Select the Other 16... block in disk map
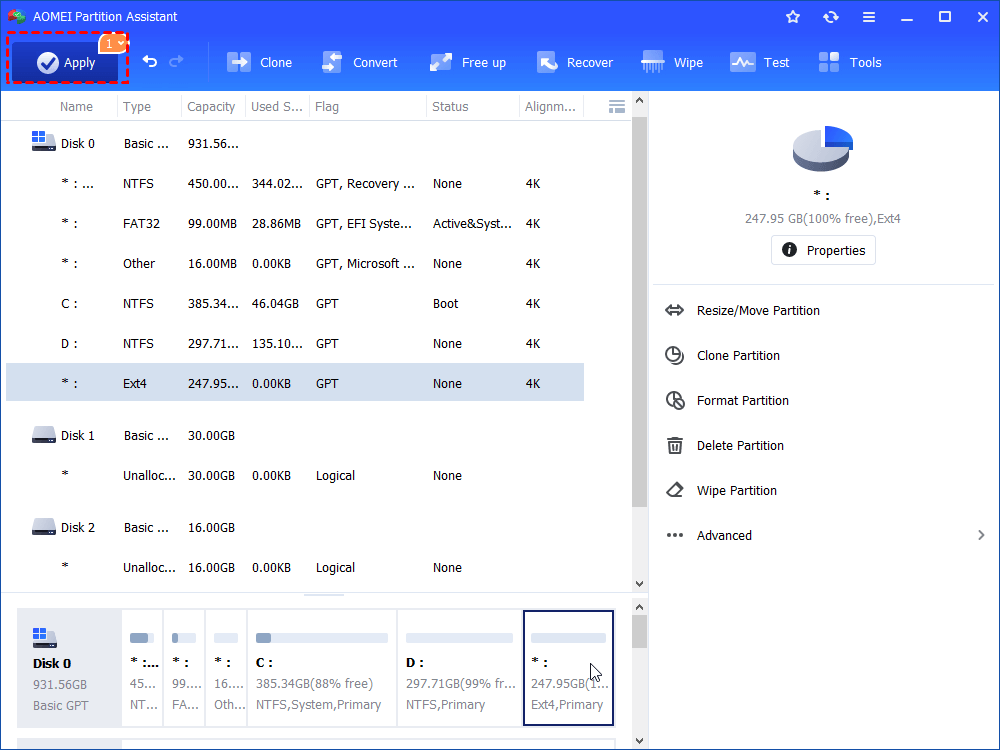The image size is (1000, 750). point(226,668)
